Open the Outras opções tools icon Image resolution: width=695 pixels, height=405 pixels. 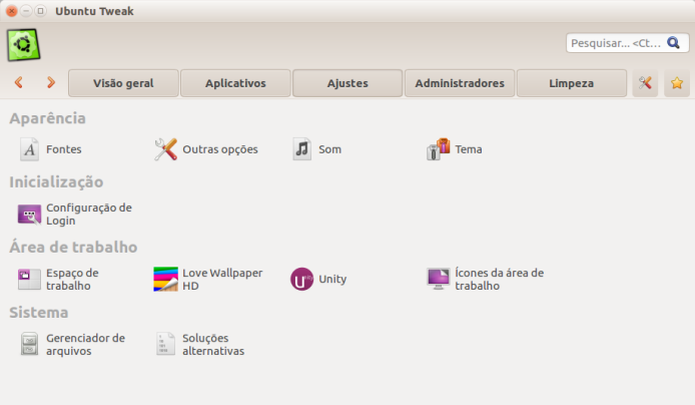(x=166, y=149)
